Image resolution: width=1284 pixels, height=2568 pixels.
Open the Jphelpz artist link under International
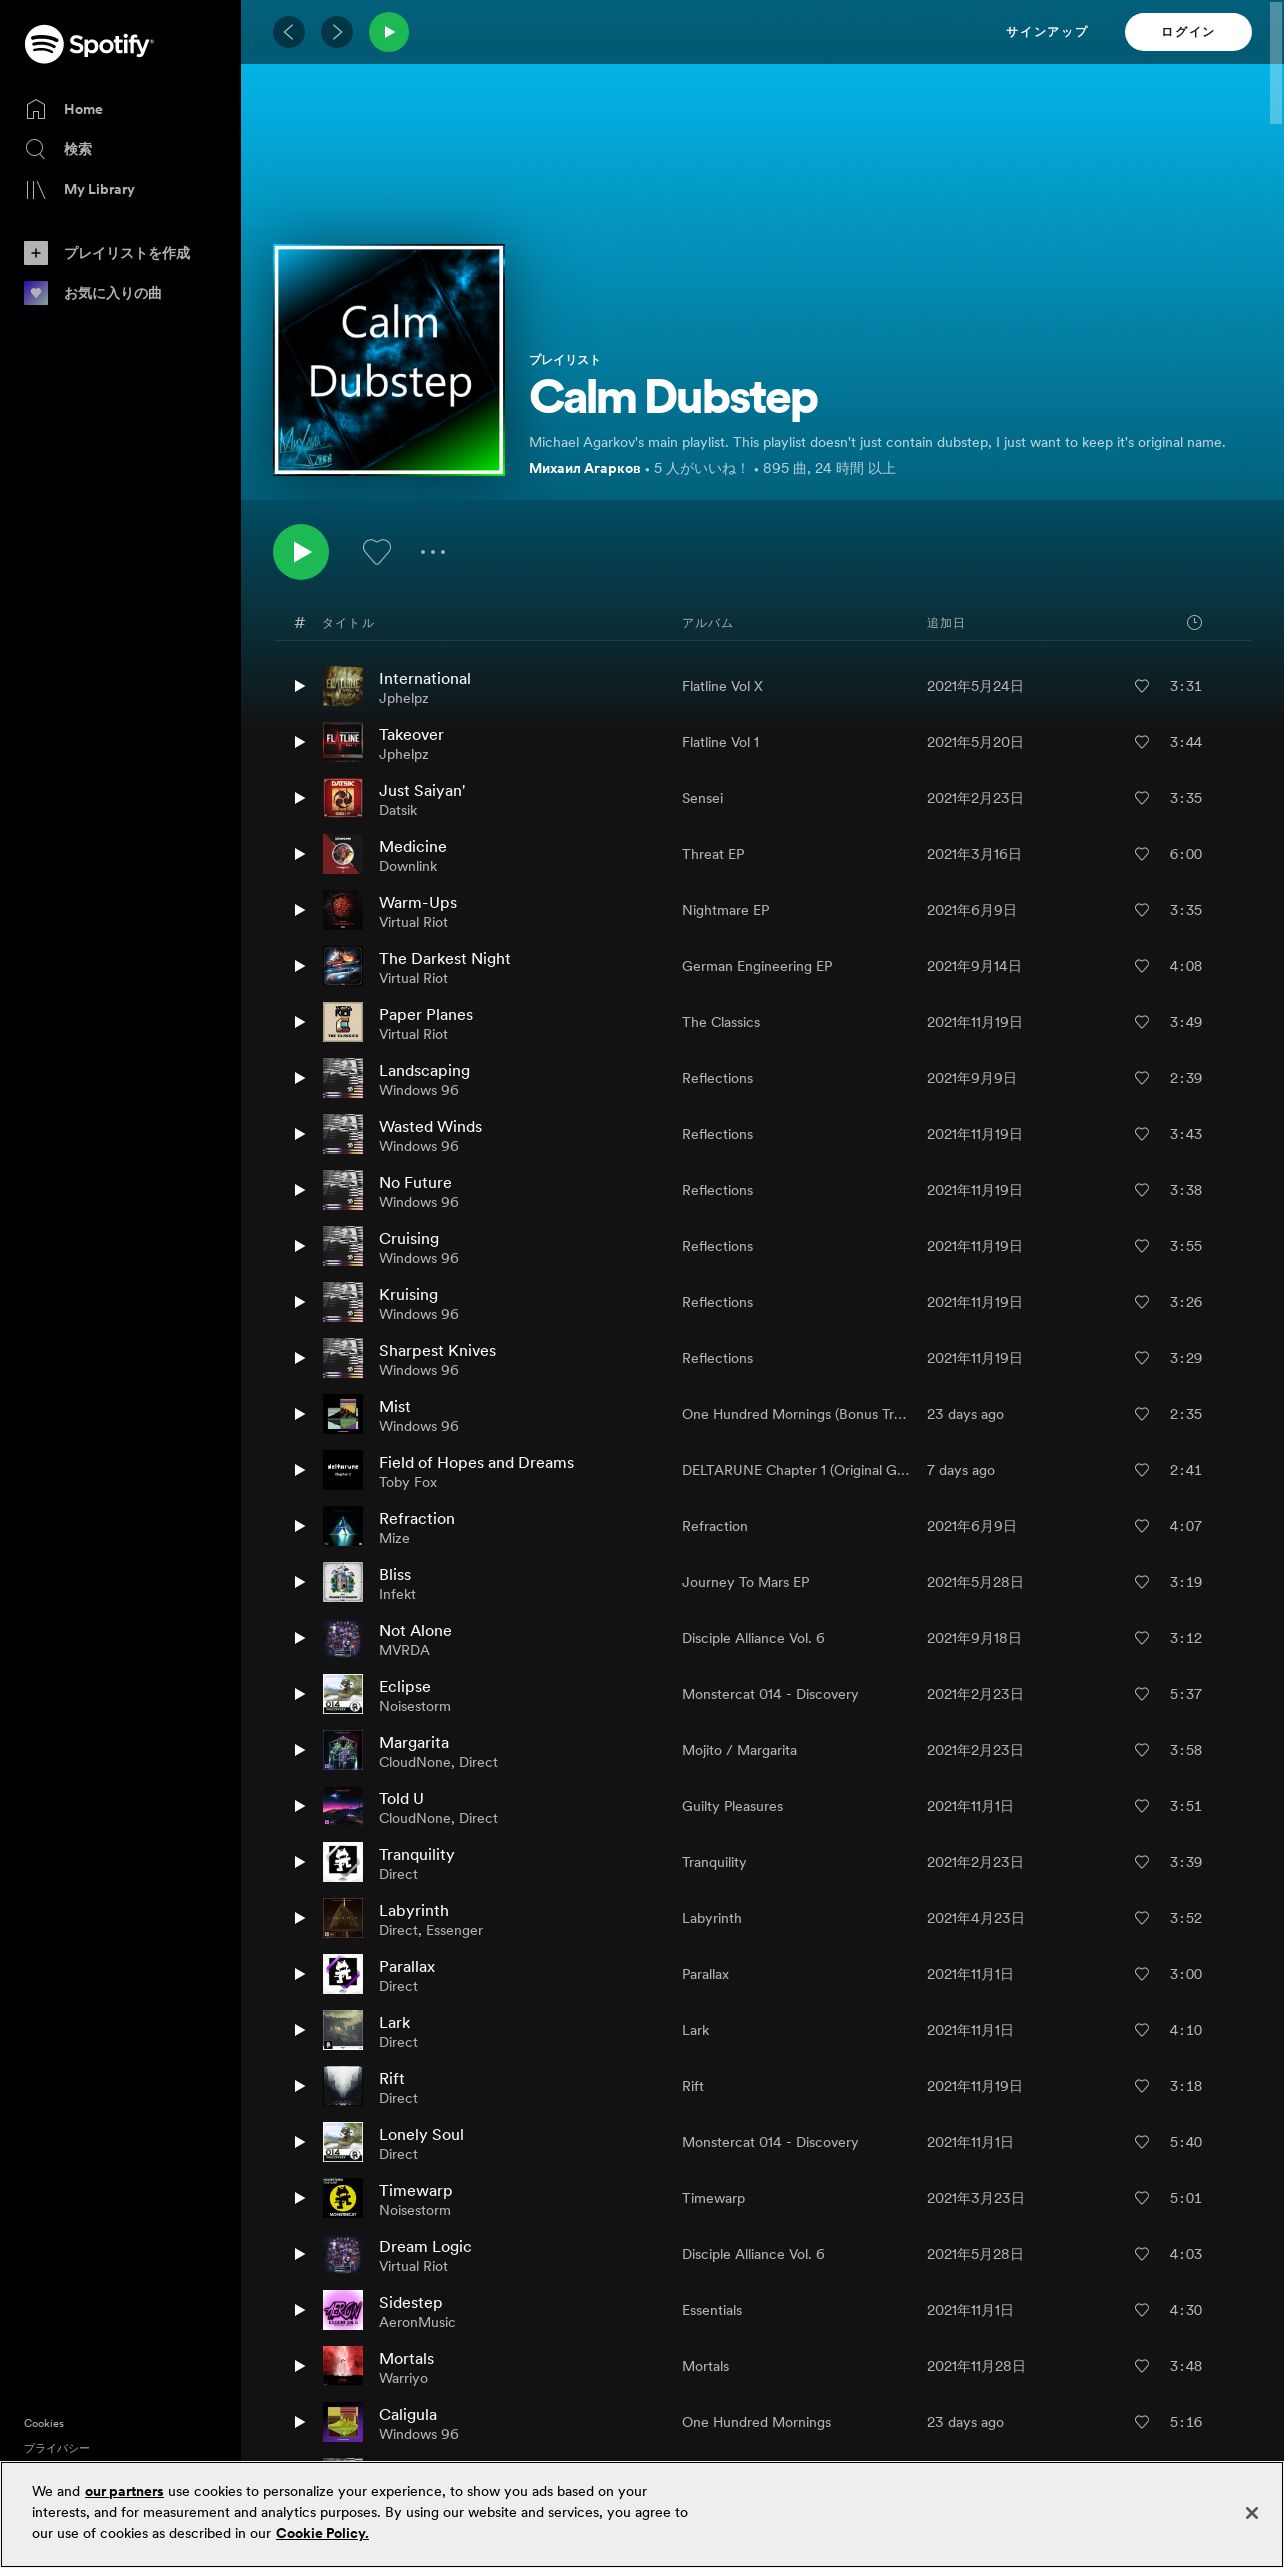point(404,699)
